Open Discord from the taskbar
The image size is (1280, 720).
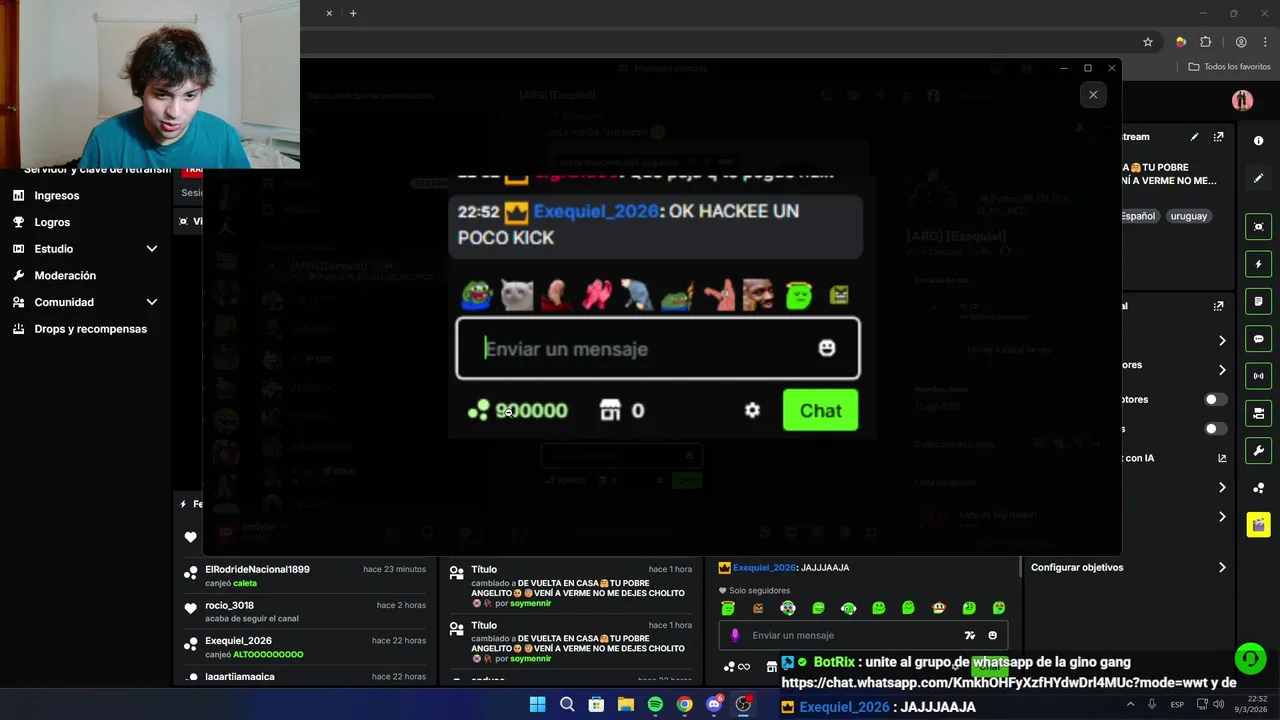[x=714, y=704]
